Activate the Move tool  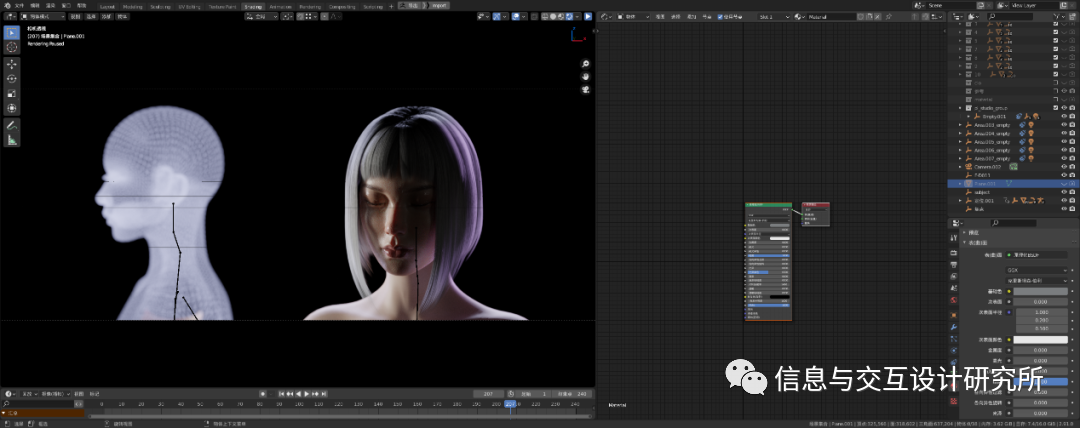(12, 63)
